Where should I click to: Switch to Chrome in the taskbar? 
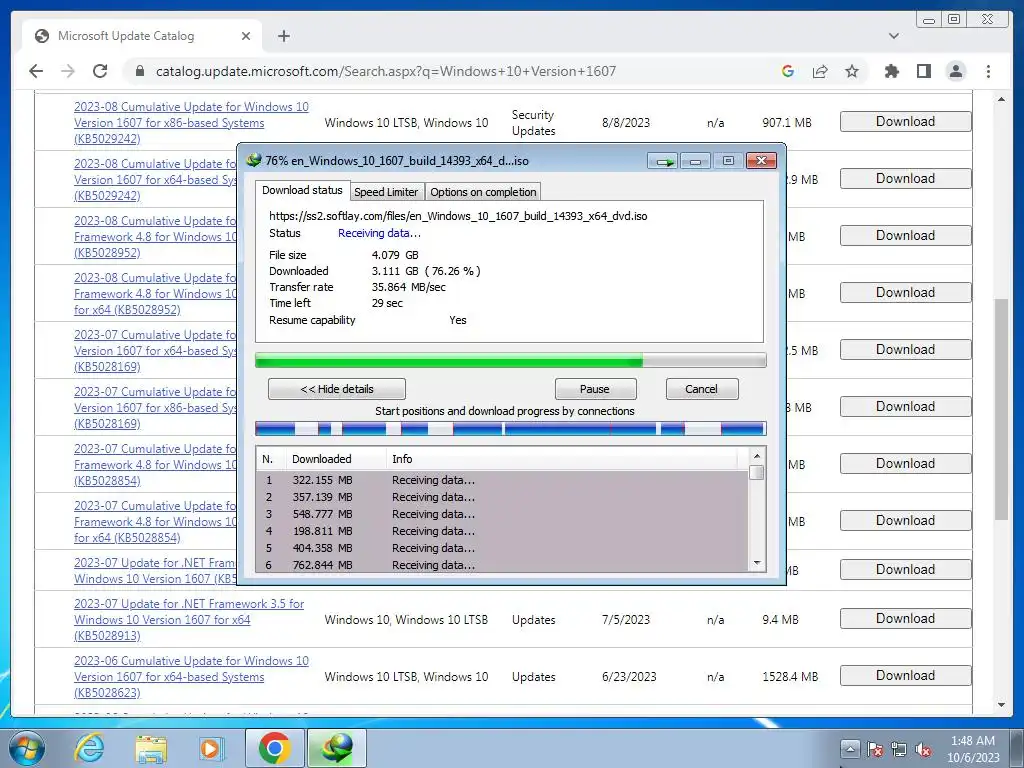point(274,748)
